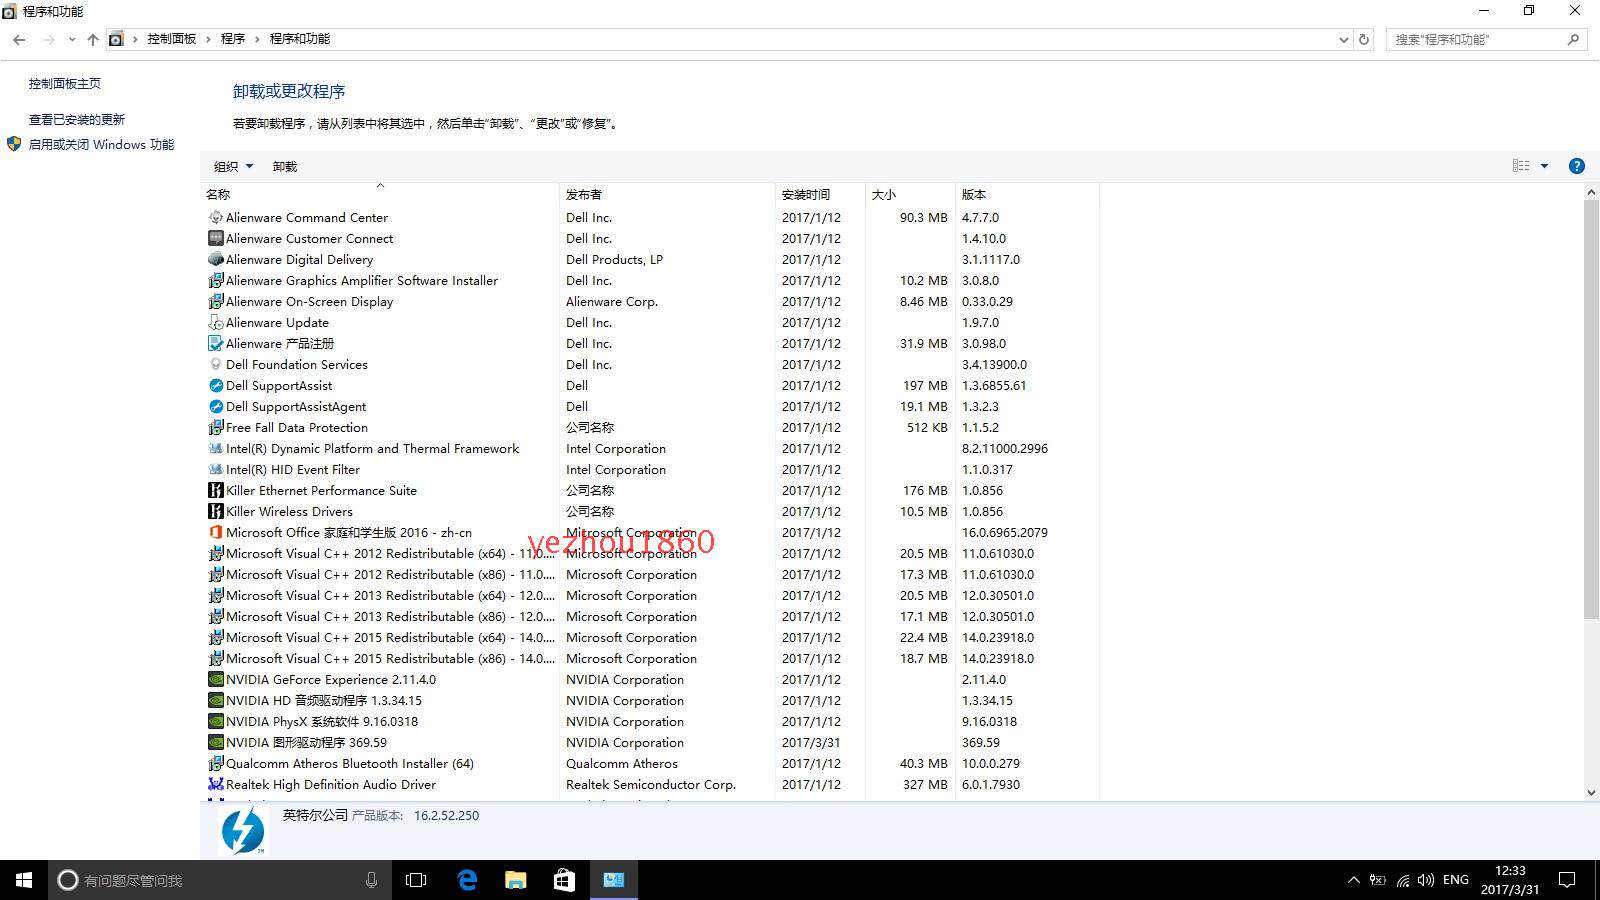The image size is (1600, 900).
Task: Click the Intel(R) HID Event Filter icon
Action: [215, 469]
